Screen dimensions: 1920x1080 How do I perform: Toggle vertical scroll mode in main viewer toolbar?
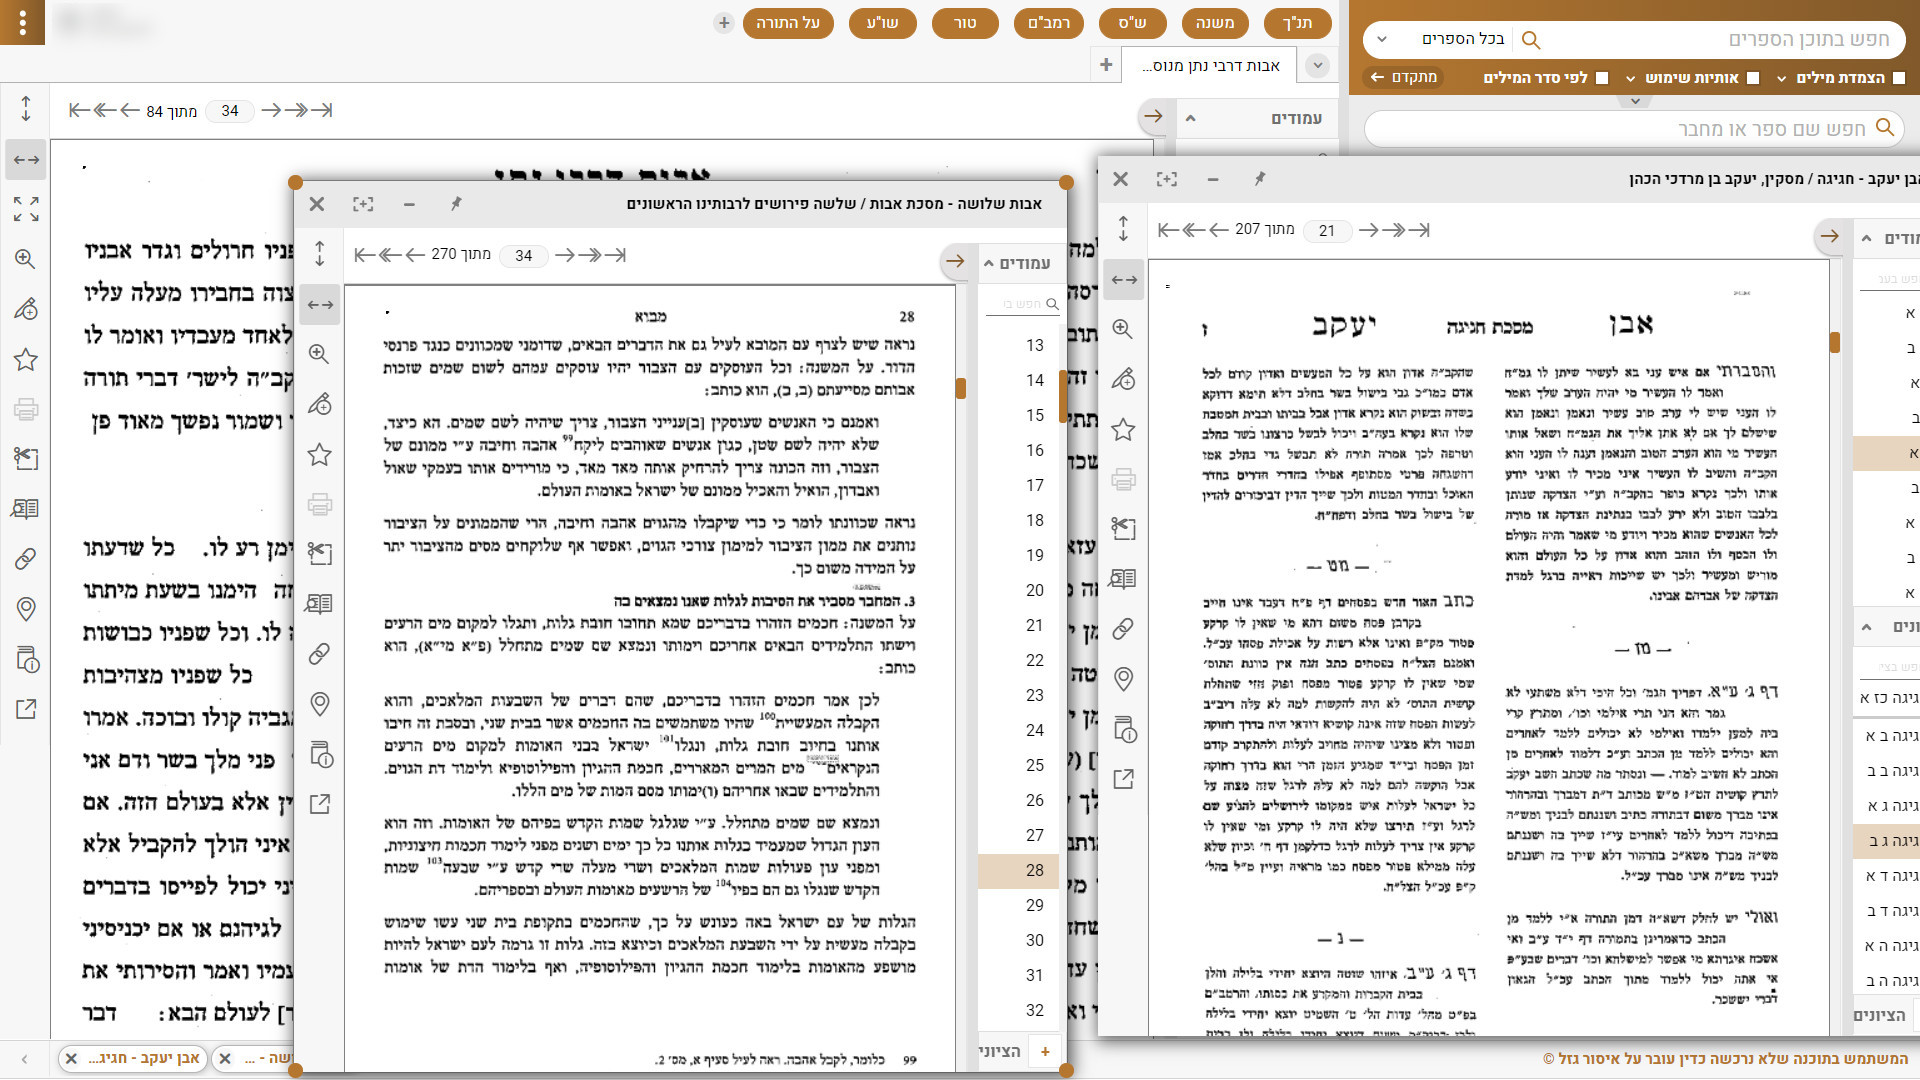point(26,109)
